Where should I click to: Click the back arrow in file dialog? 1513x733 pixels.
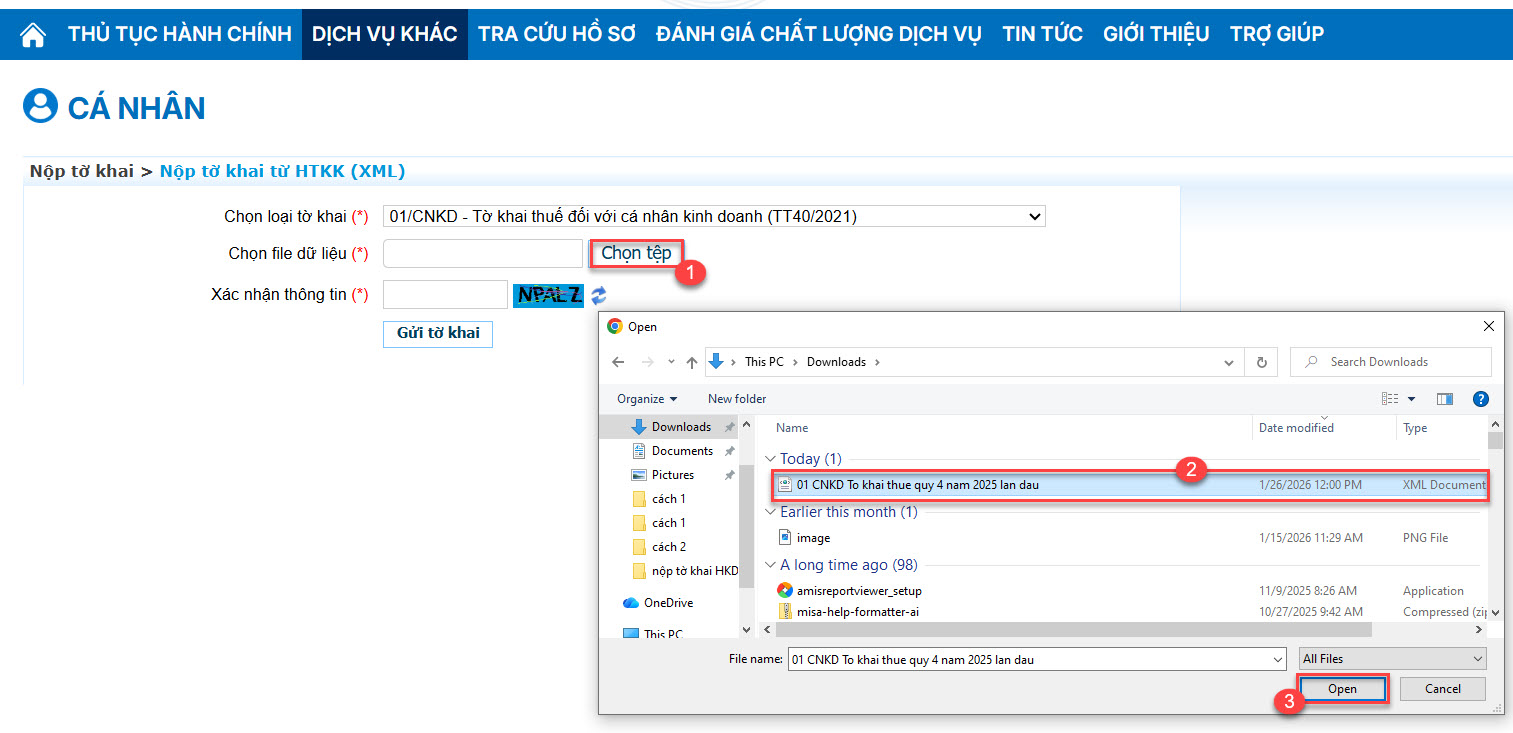tap(618, 362)
